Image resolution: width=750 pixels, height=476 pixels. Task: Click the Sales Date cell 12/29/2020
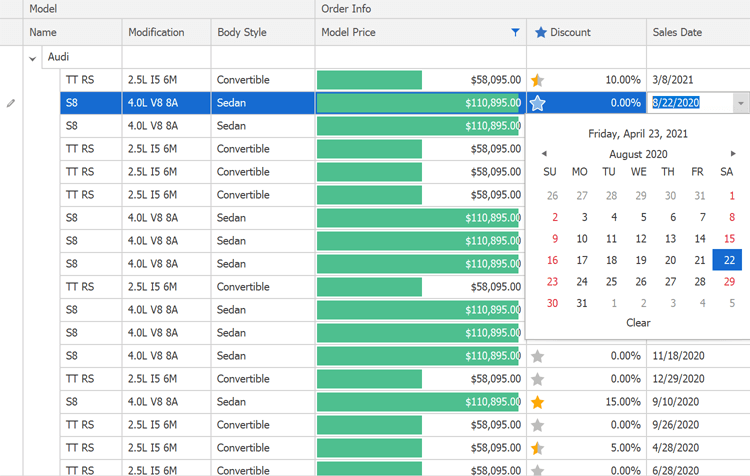[x=698, y=379]
